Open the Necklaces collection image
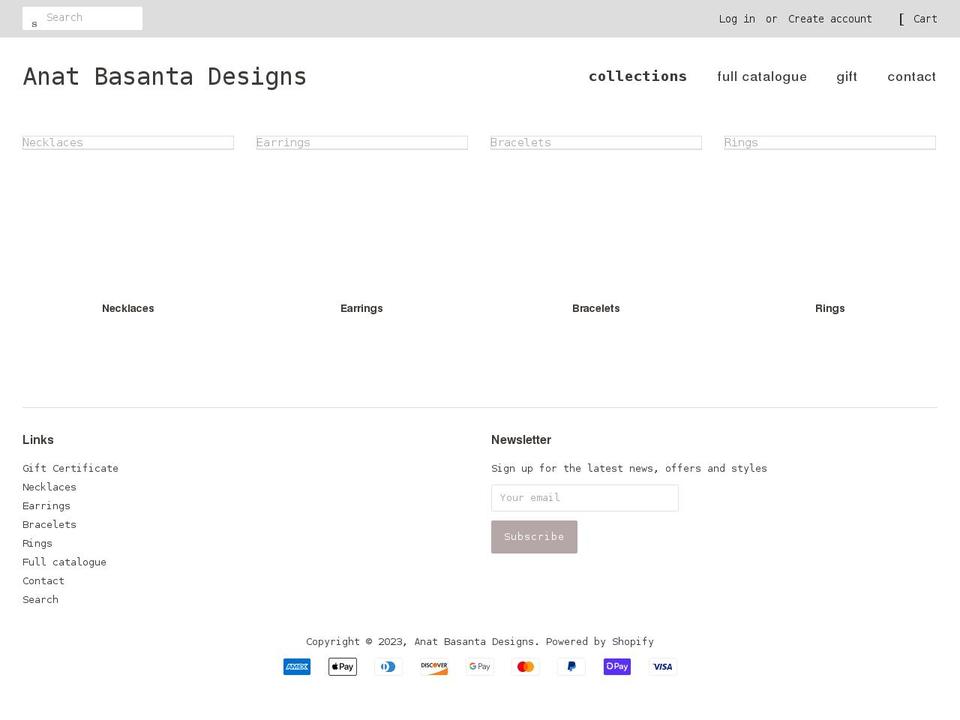This screenshot has height=720, width=960. (x=128, y=143)
